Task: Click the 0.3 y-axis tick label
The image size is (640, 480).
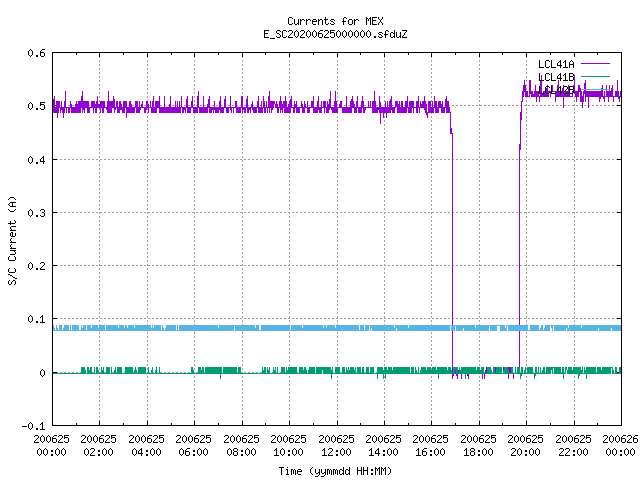Action: 36,213
